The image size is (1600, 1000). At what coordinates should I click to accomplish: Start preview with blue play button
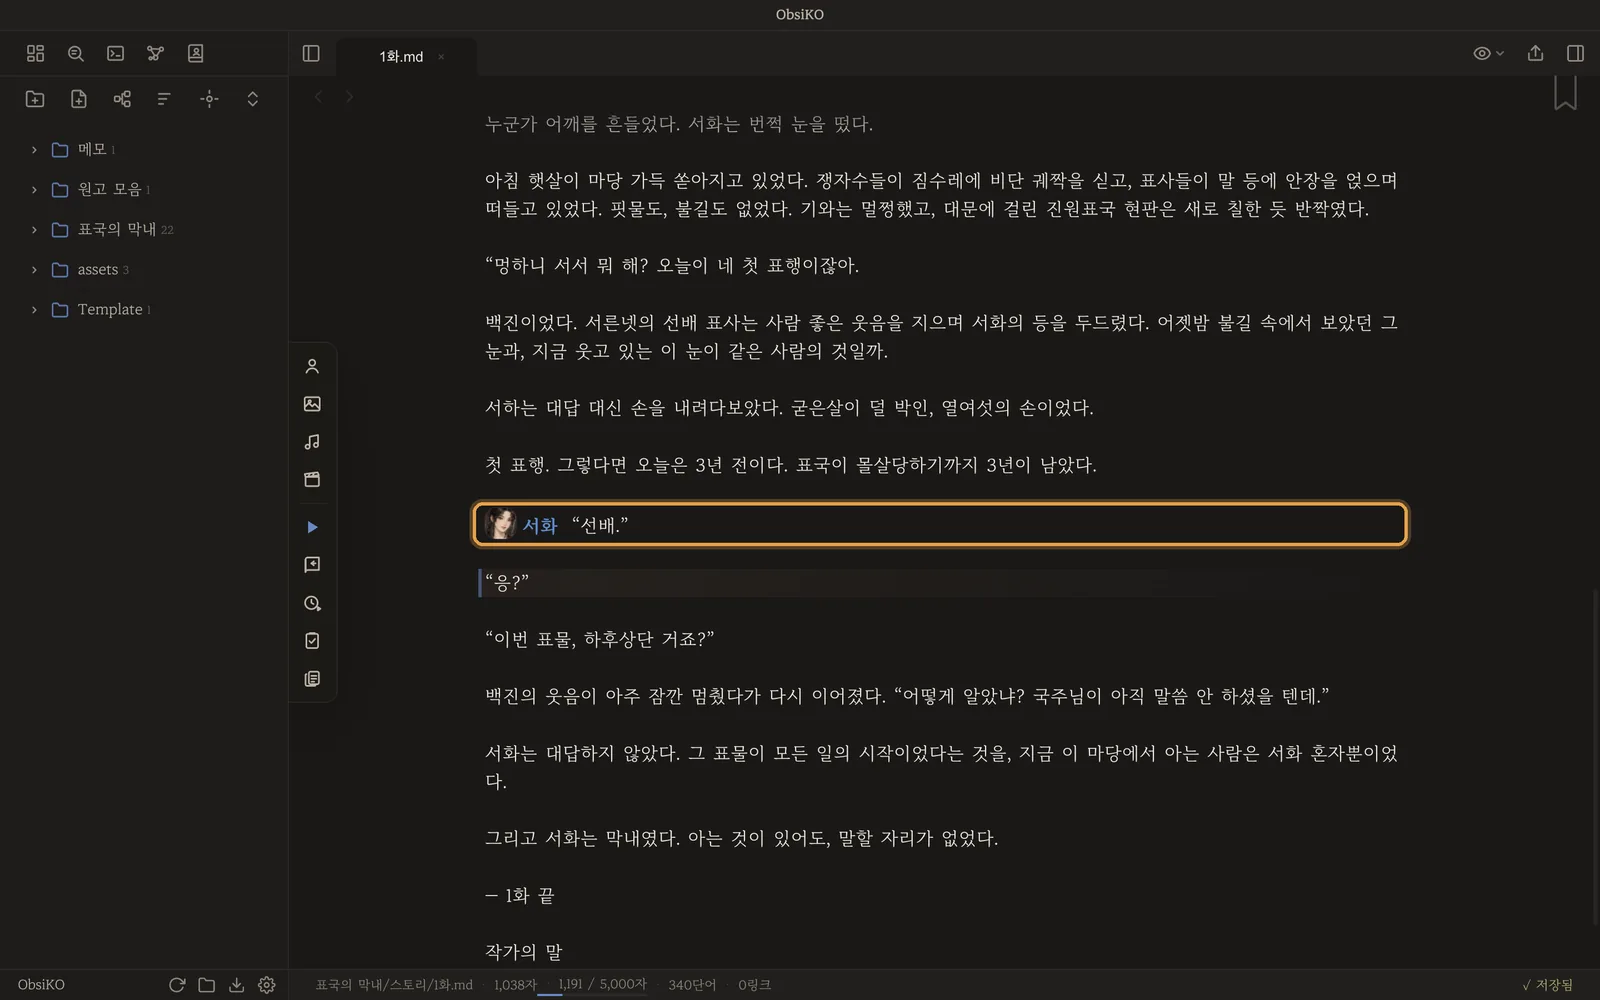[312, 527]
